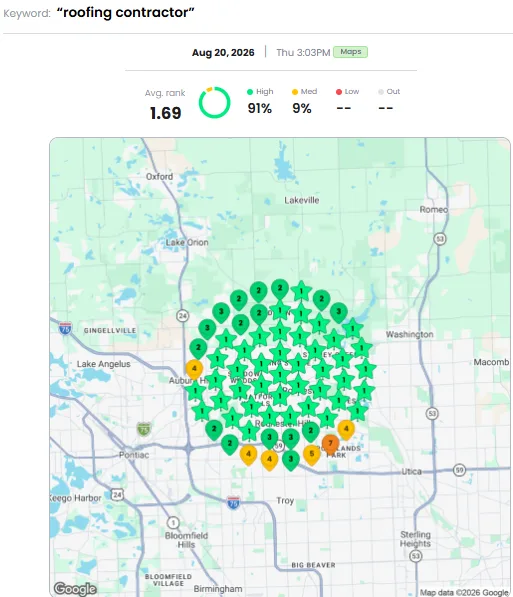Click the yellow Med legend dot
The image size is (513, 597).
click(x=295, y=92)
